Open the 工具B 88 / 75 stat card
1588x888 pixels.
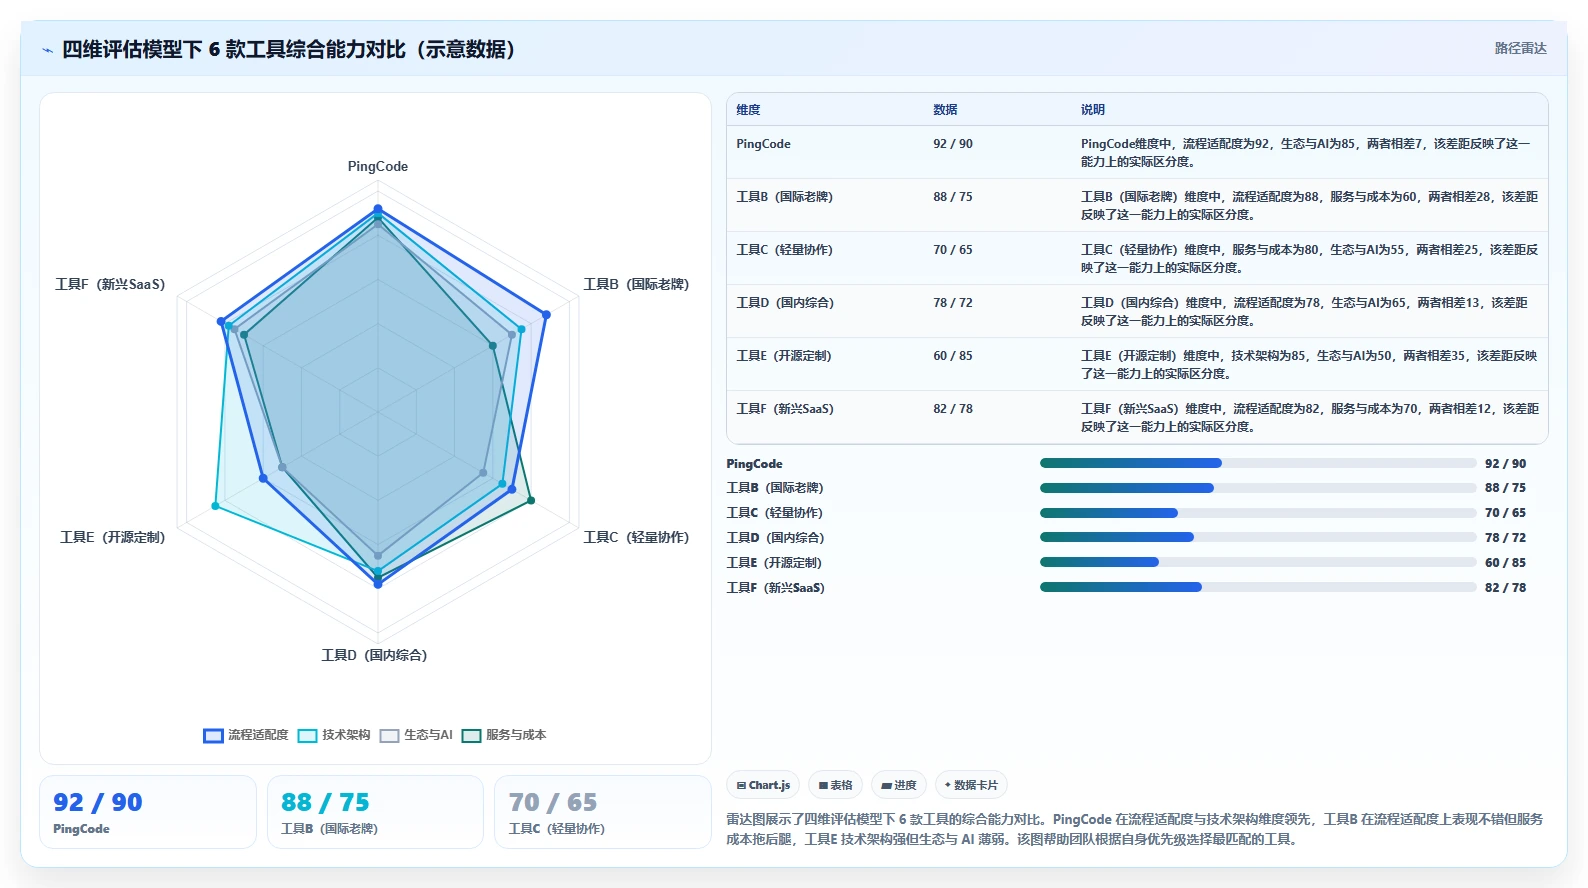click(375, 812)
